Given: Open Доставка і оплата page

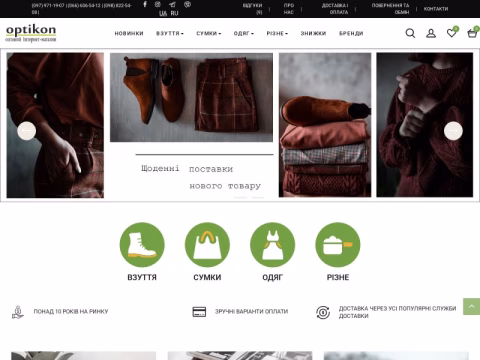Looking at the screenshot, I should [335, 9].
